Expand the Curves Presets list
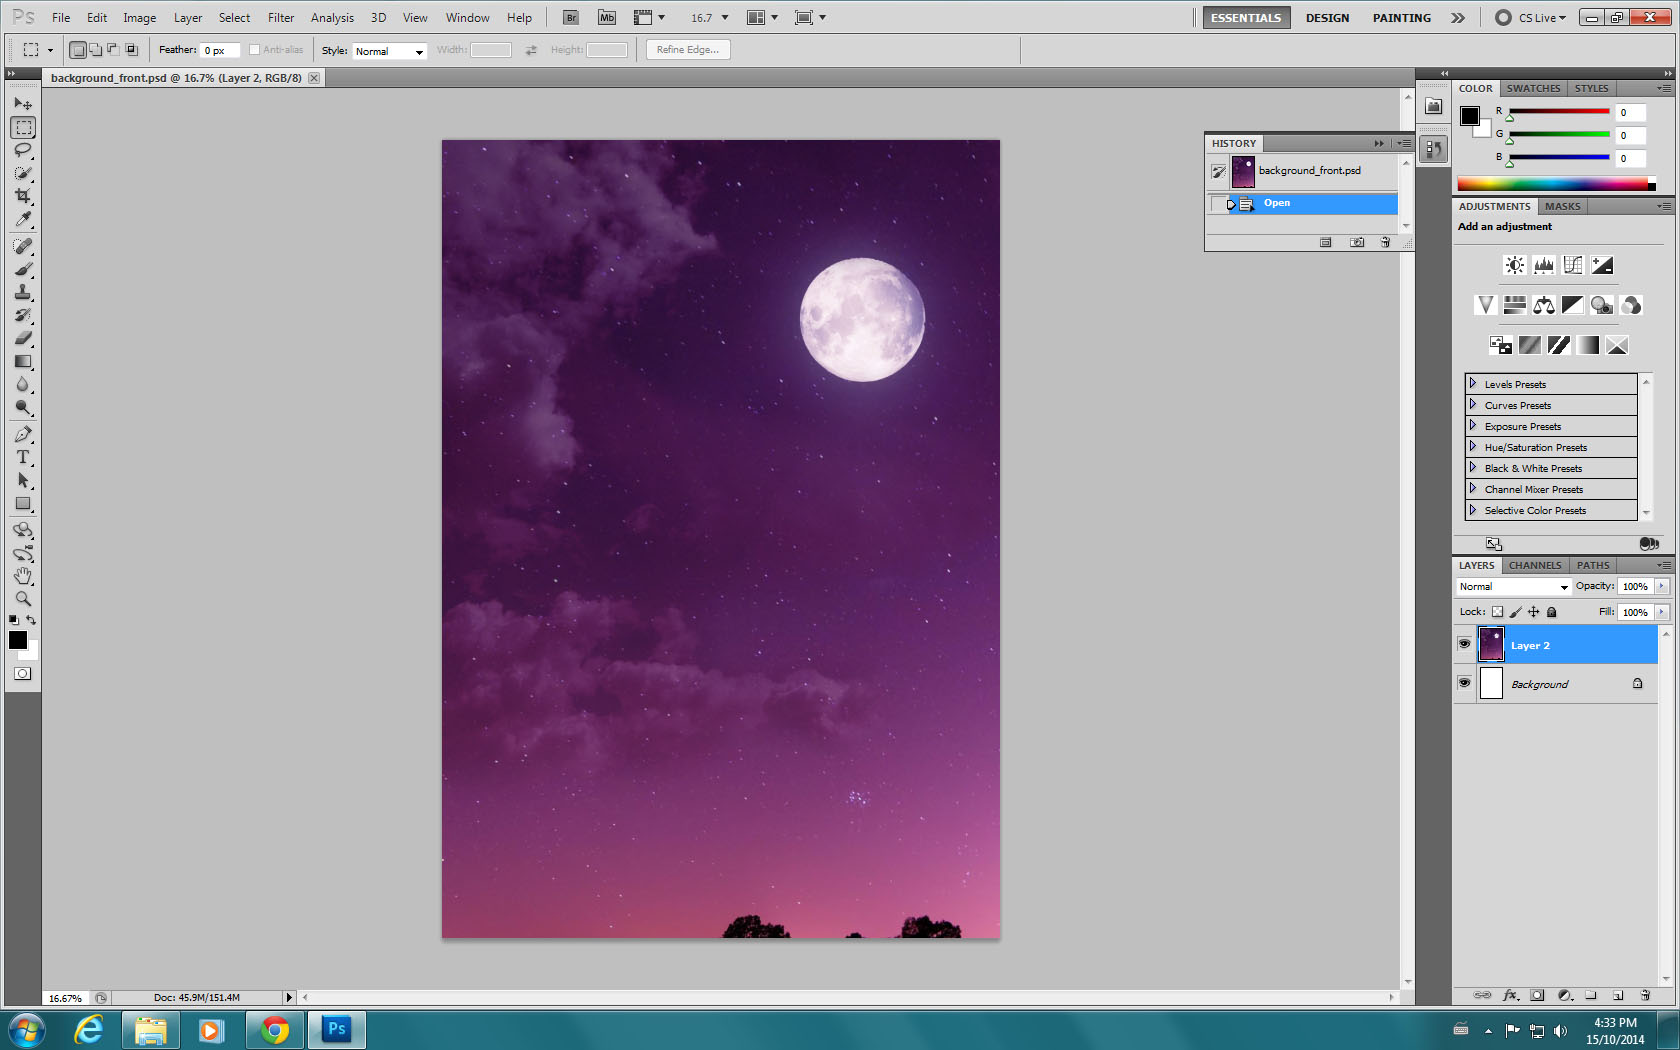This screenshot has height=1050, width=1680. coord(1473,405)
